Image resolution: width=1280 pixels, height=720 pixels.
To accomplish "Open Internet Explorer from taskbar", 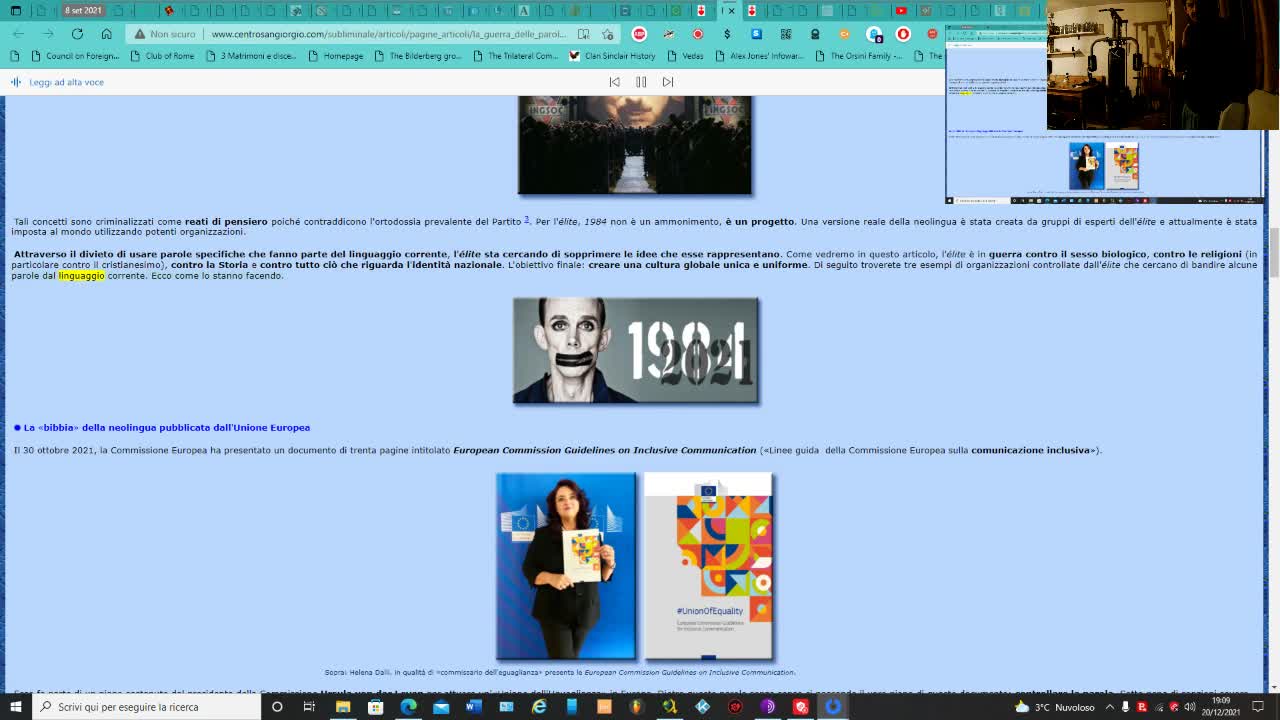I will pyautogui.click(x=539, y=707).
